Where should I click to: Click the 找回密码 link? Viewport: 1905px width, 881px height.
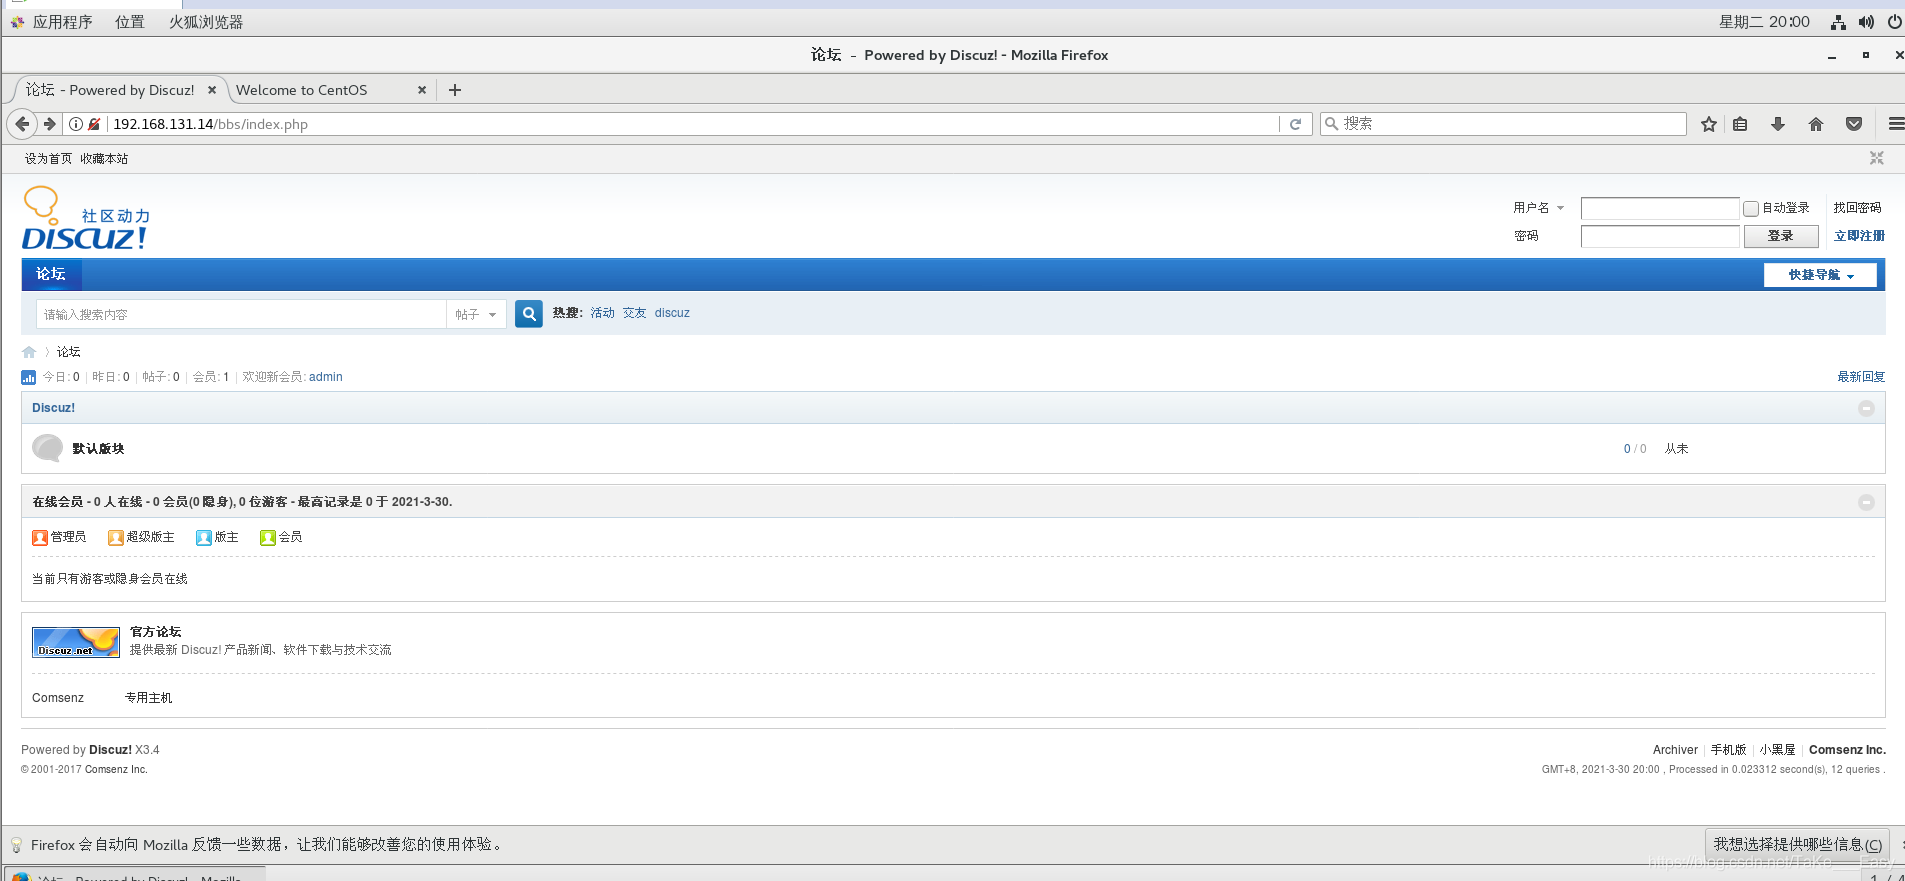click(x=1857, y=208)
